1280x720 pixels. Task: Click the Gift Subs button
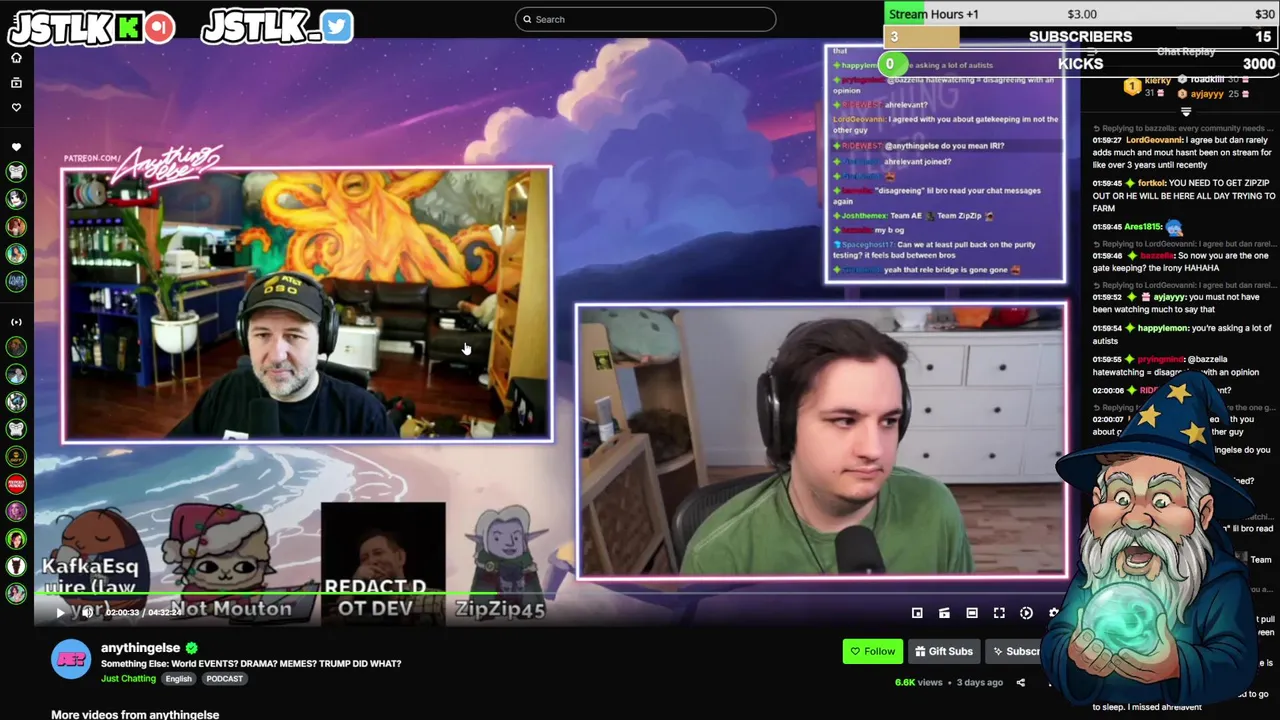point(943,651)
